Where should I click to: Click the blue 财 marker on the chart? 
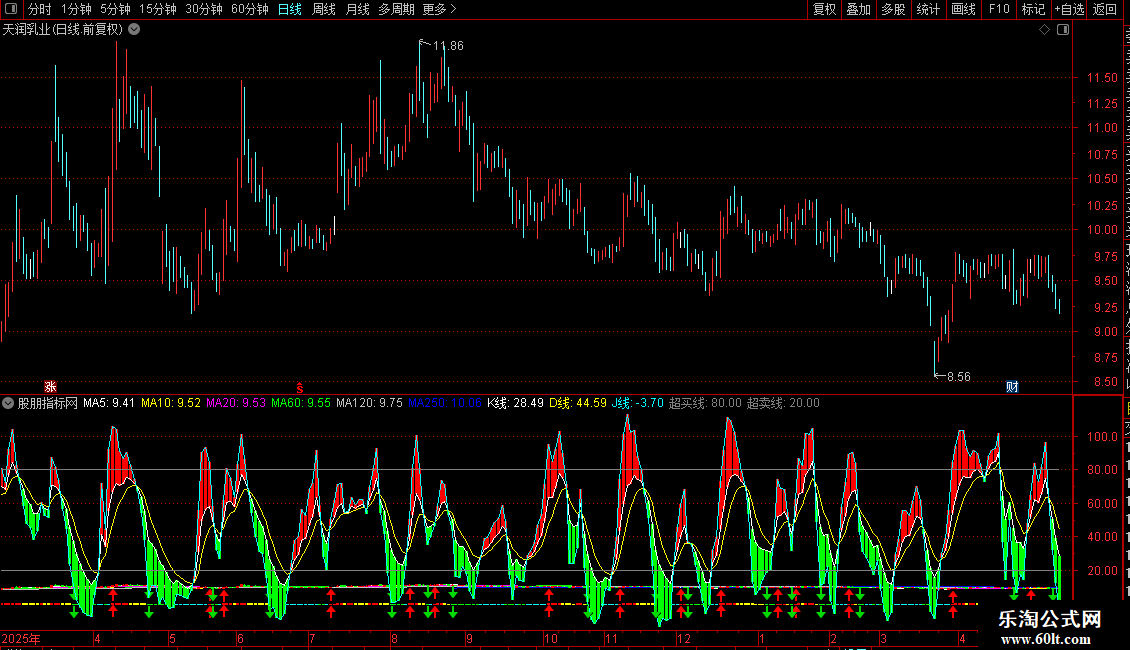pos(1012,387)
